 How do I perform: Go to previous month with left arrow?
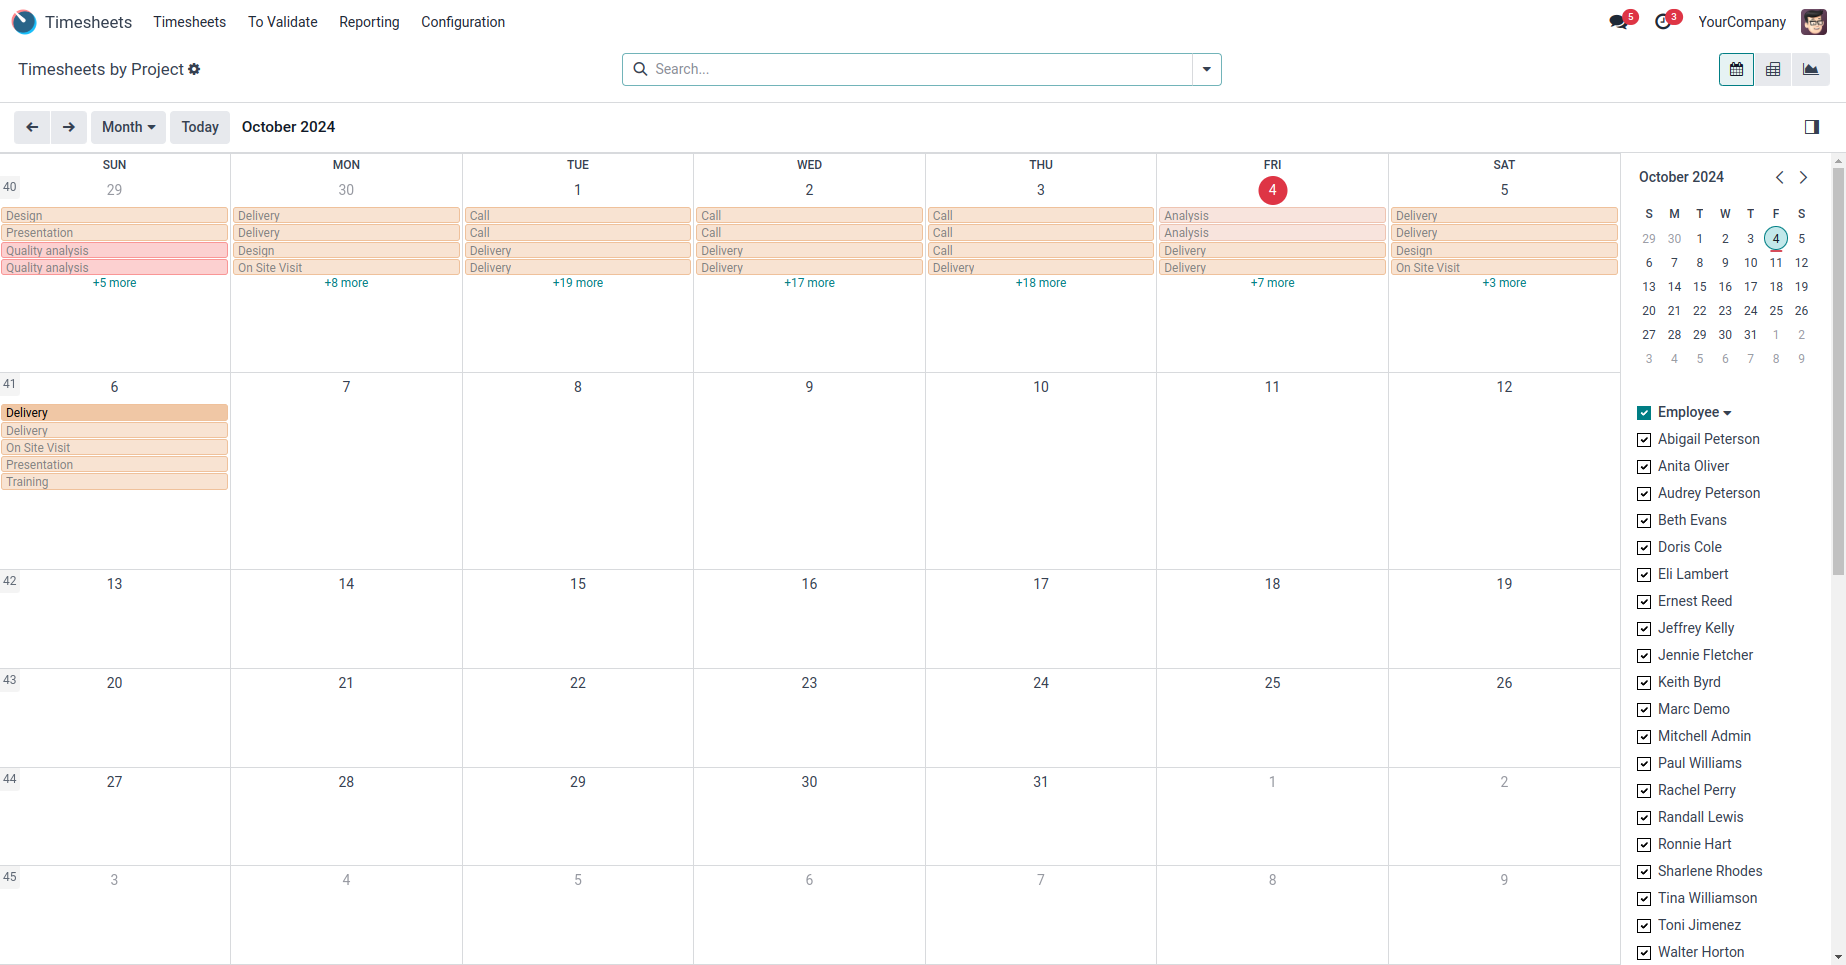[32, 127]
